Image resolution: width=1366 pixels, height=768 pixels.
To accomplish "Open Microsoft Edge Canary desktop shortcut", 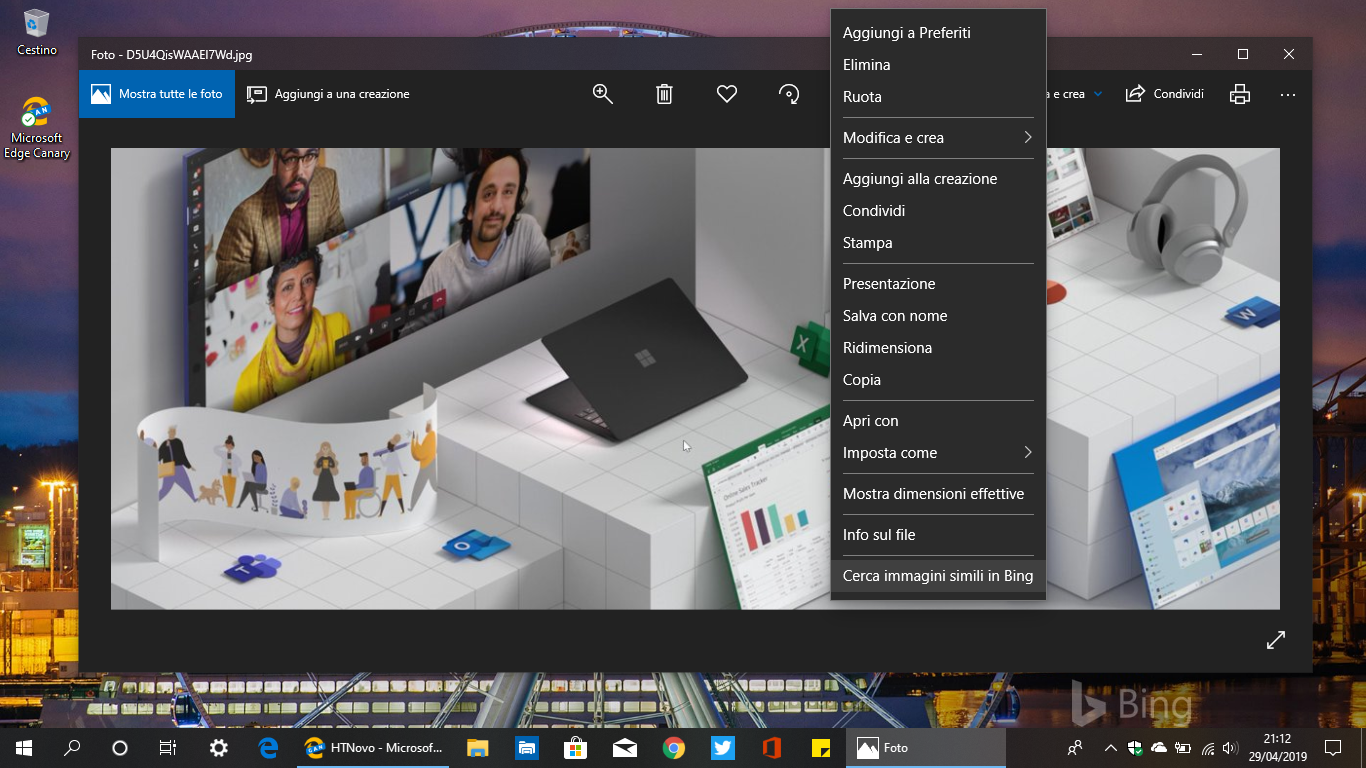I will tap(37, 128).
